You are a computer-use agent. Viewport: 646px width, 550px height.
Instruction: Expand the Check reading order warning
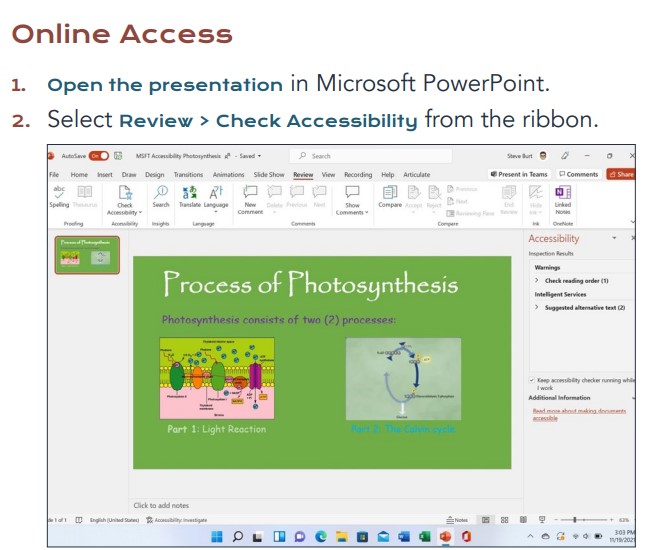pyautogui.click(x=537, y=281)
